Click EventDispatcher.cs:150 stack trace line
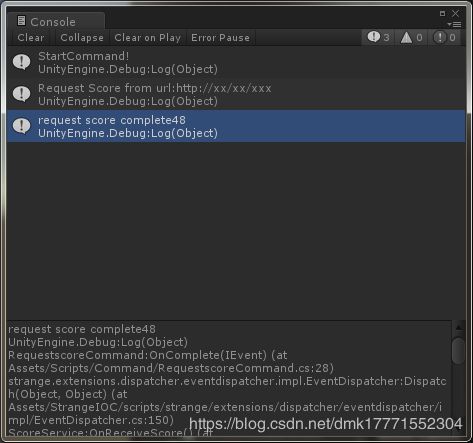Viewport: 473px width, 443px height. (x=91, y=420)
